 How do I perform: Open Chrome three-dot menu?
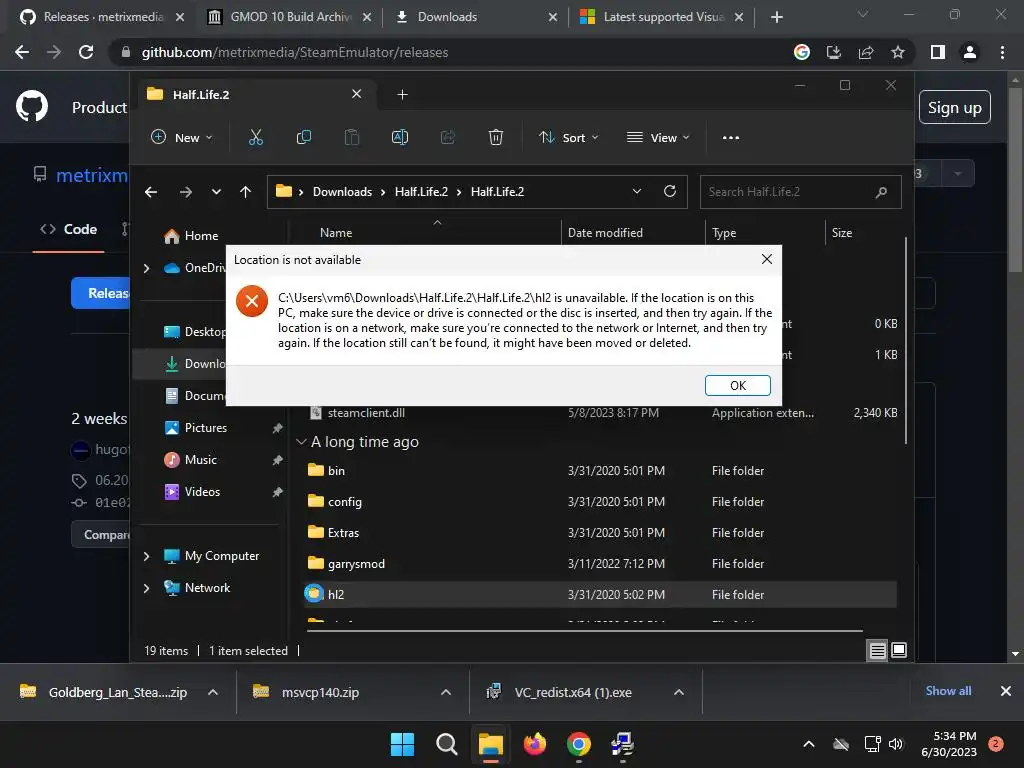click(1002, 52)
